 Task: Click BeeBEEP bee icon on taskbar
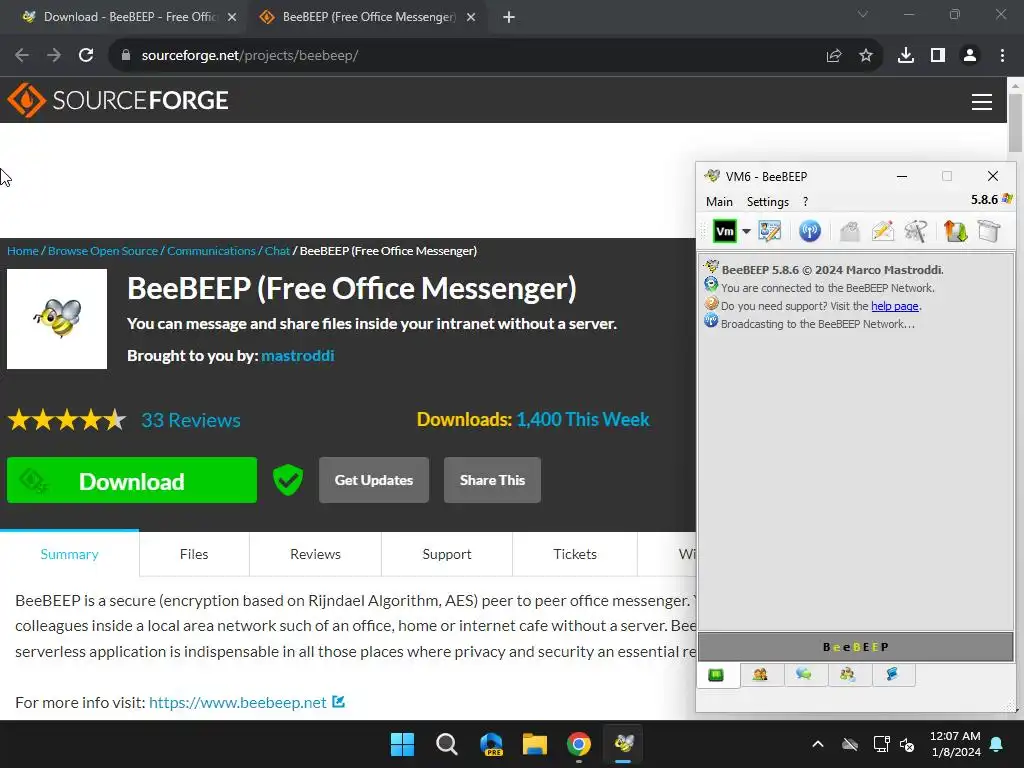[624, 743]
